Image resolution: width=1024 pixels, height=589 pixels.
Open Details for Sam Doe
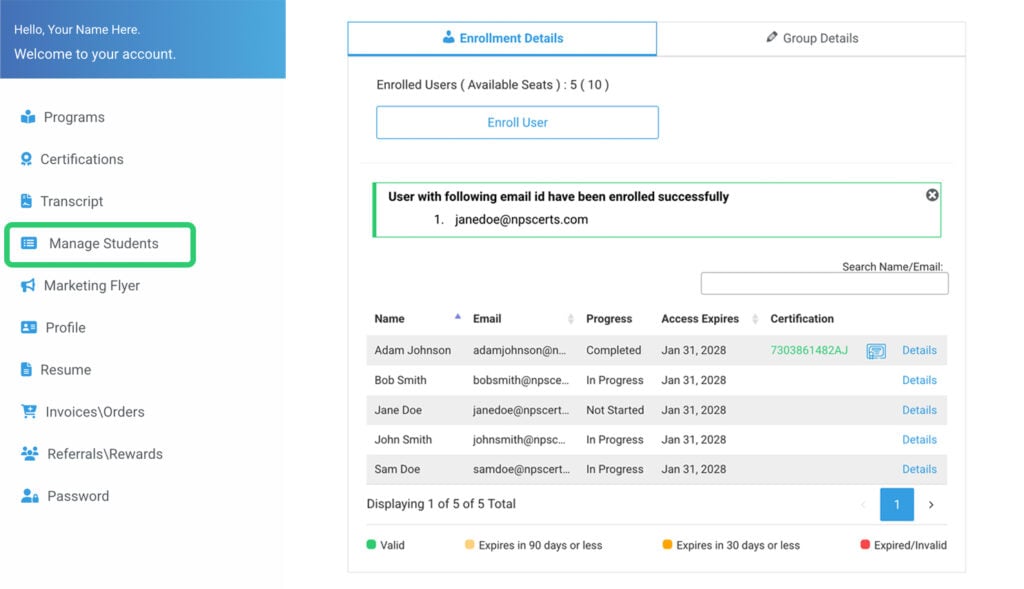pyautogui.click(x=919, y=469)
